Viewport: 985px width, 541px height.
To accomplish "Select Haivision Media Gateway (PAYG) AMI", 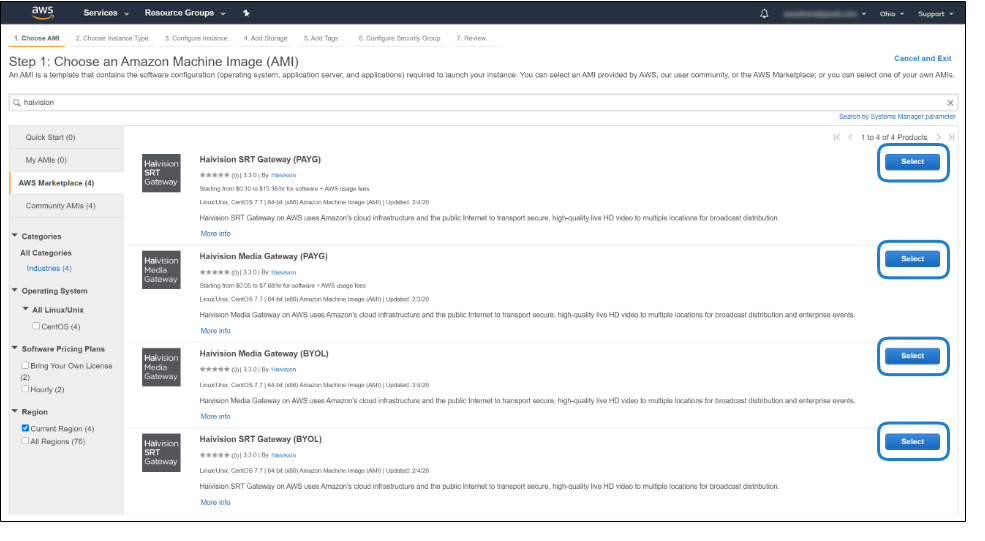I will (912, 259).
